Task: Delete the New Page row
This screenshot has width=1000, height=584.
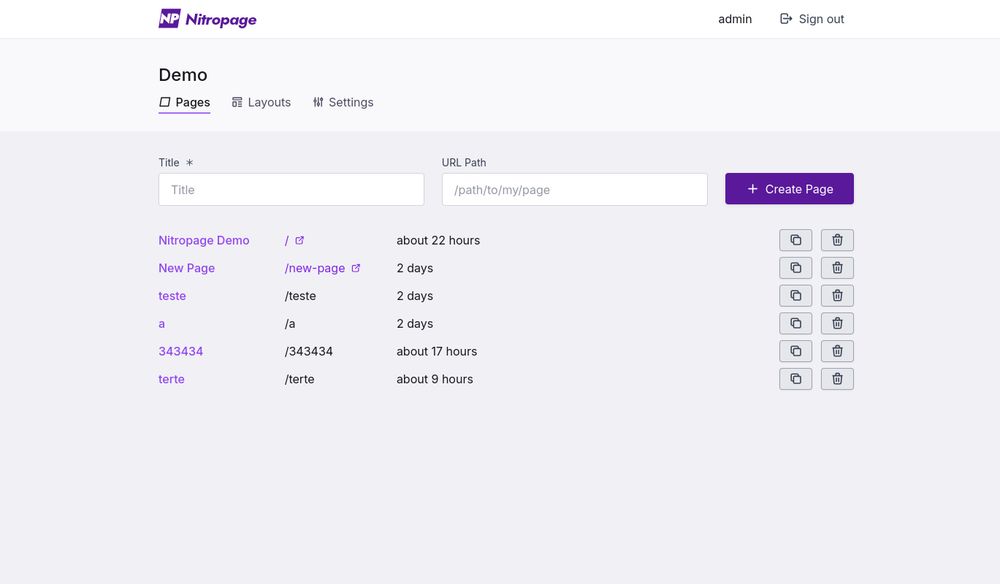Action: click(837, 268)
